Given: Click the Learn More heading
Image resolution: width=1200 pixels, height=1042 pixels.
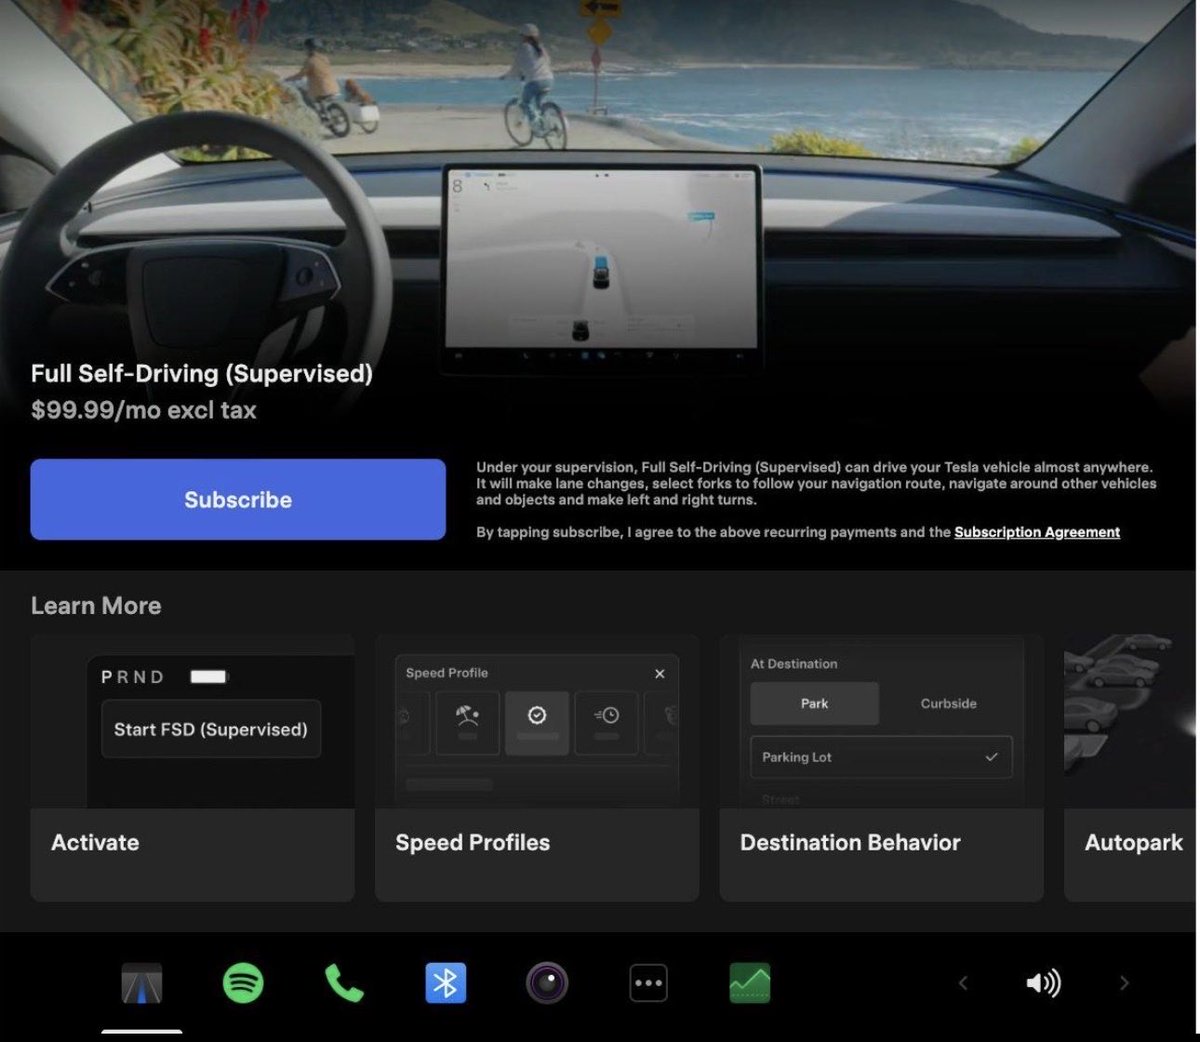Looking at the screenshot, I should point(96,606).
